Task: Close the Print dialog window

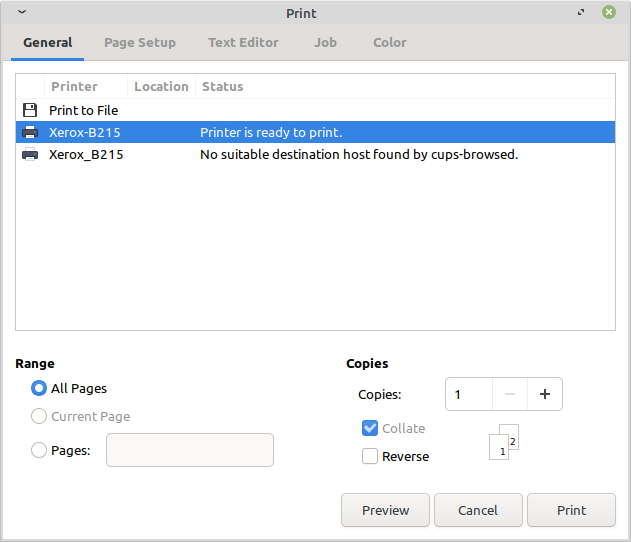Action: coord(609,13)
